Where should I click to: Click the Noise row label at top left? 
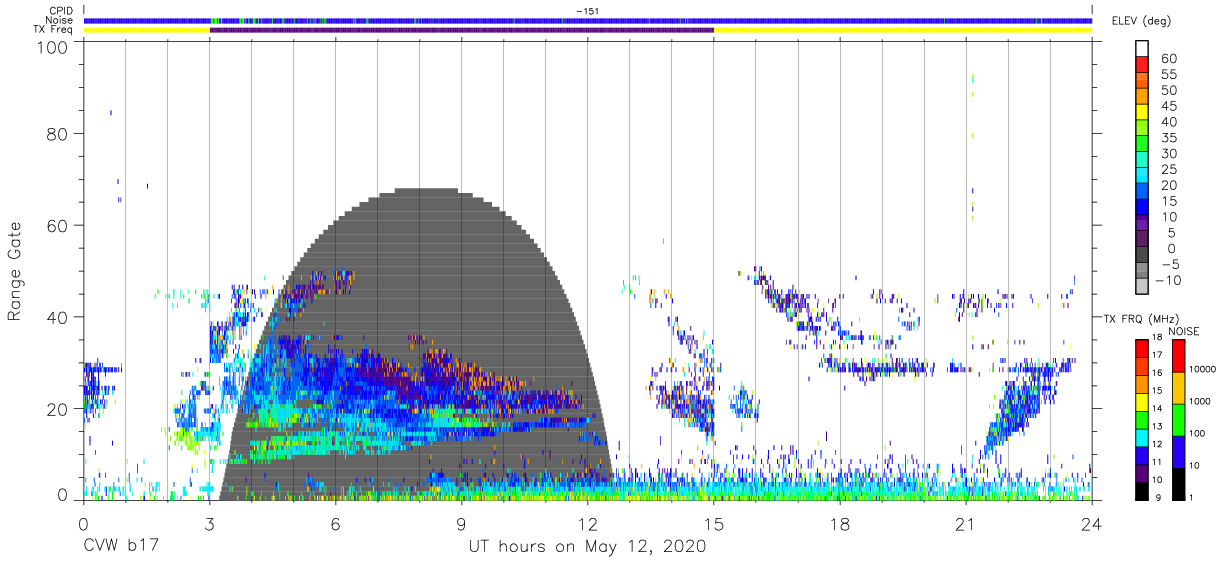(x=61, y=20)
